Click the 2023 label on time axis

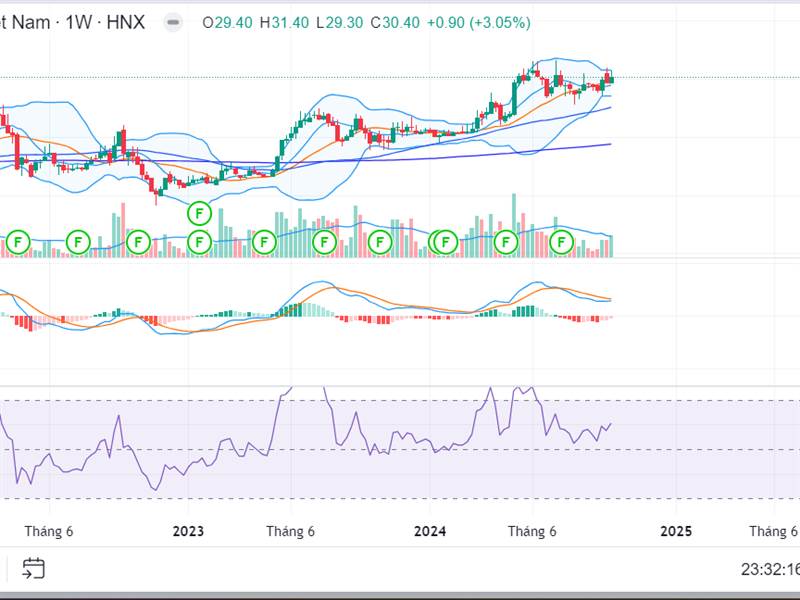[188, 531]
